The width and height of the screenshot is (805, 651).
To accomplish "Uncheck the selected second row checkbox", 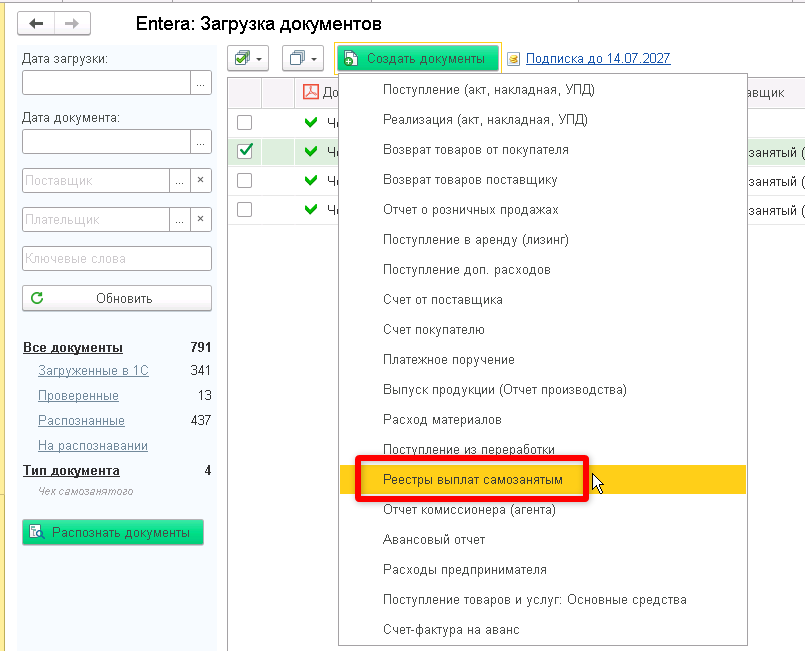I will coord(245,152).
